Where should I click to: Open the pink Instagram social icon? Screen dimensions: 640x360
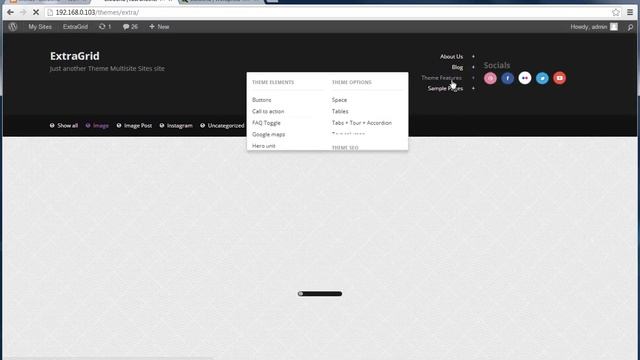pos(490,78)
